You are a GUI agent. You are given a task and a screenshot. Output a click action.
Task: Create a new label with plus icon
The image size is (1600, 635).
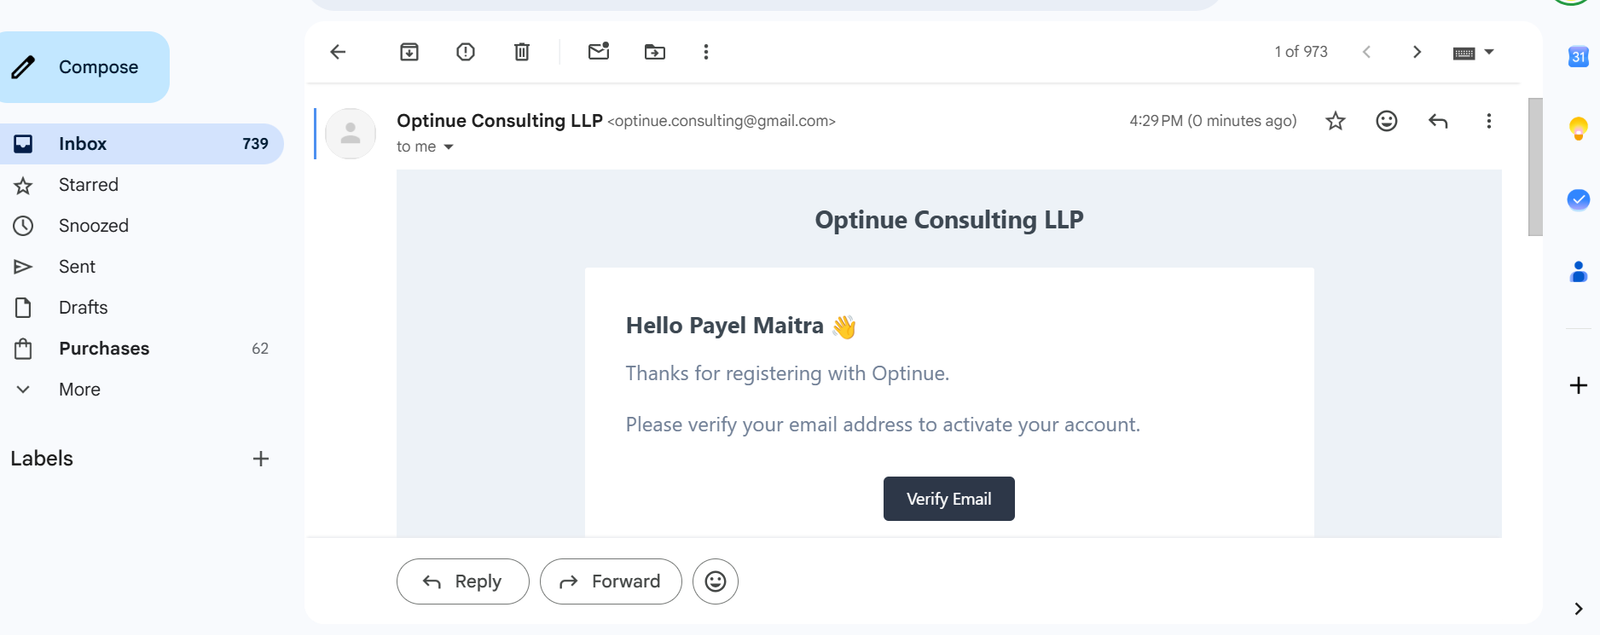click(261, 459)
